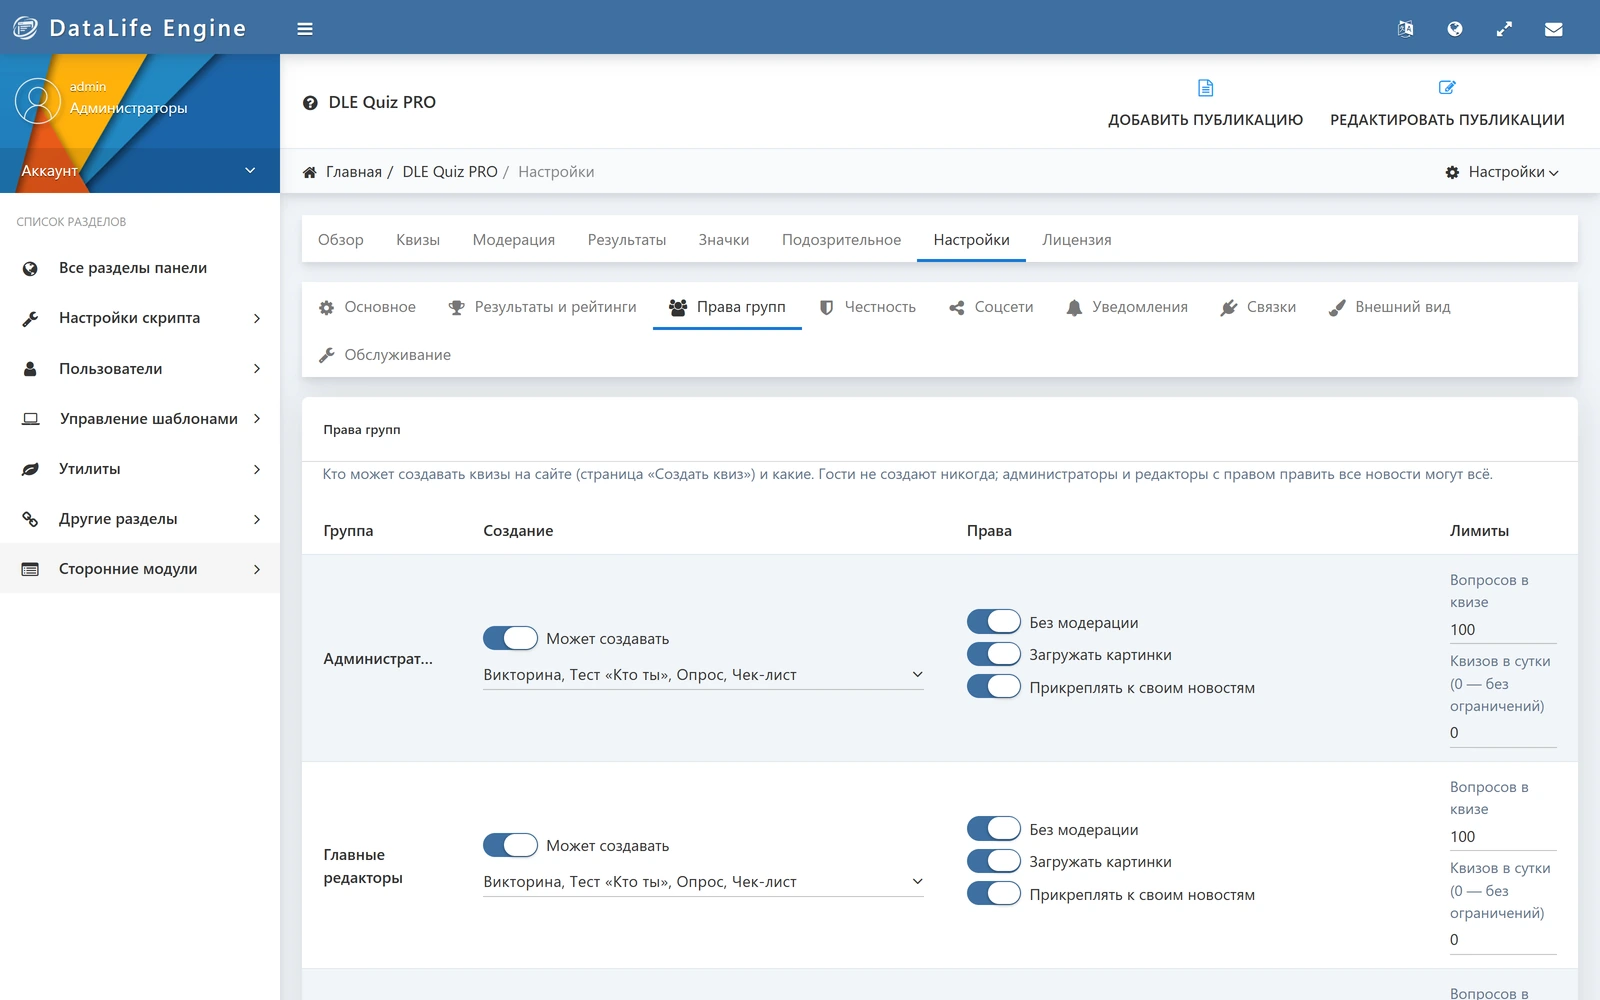Toggle Может создавать for Администраторы group

tap(510, 638)
